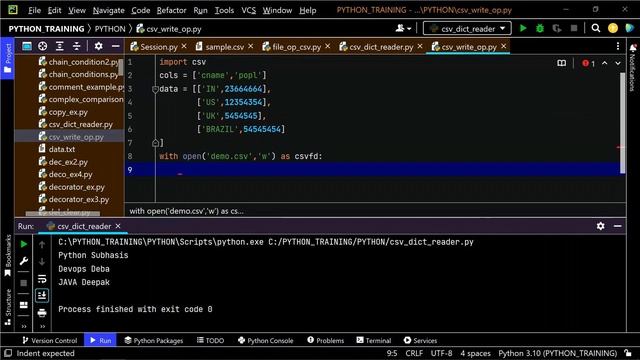Screen dimensions: 640x360
Task: Go to next highlighted error arrow
Action: click(618, 63)
